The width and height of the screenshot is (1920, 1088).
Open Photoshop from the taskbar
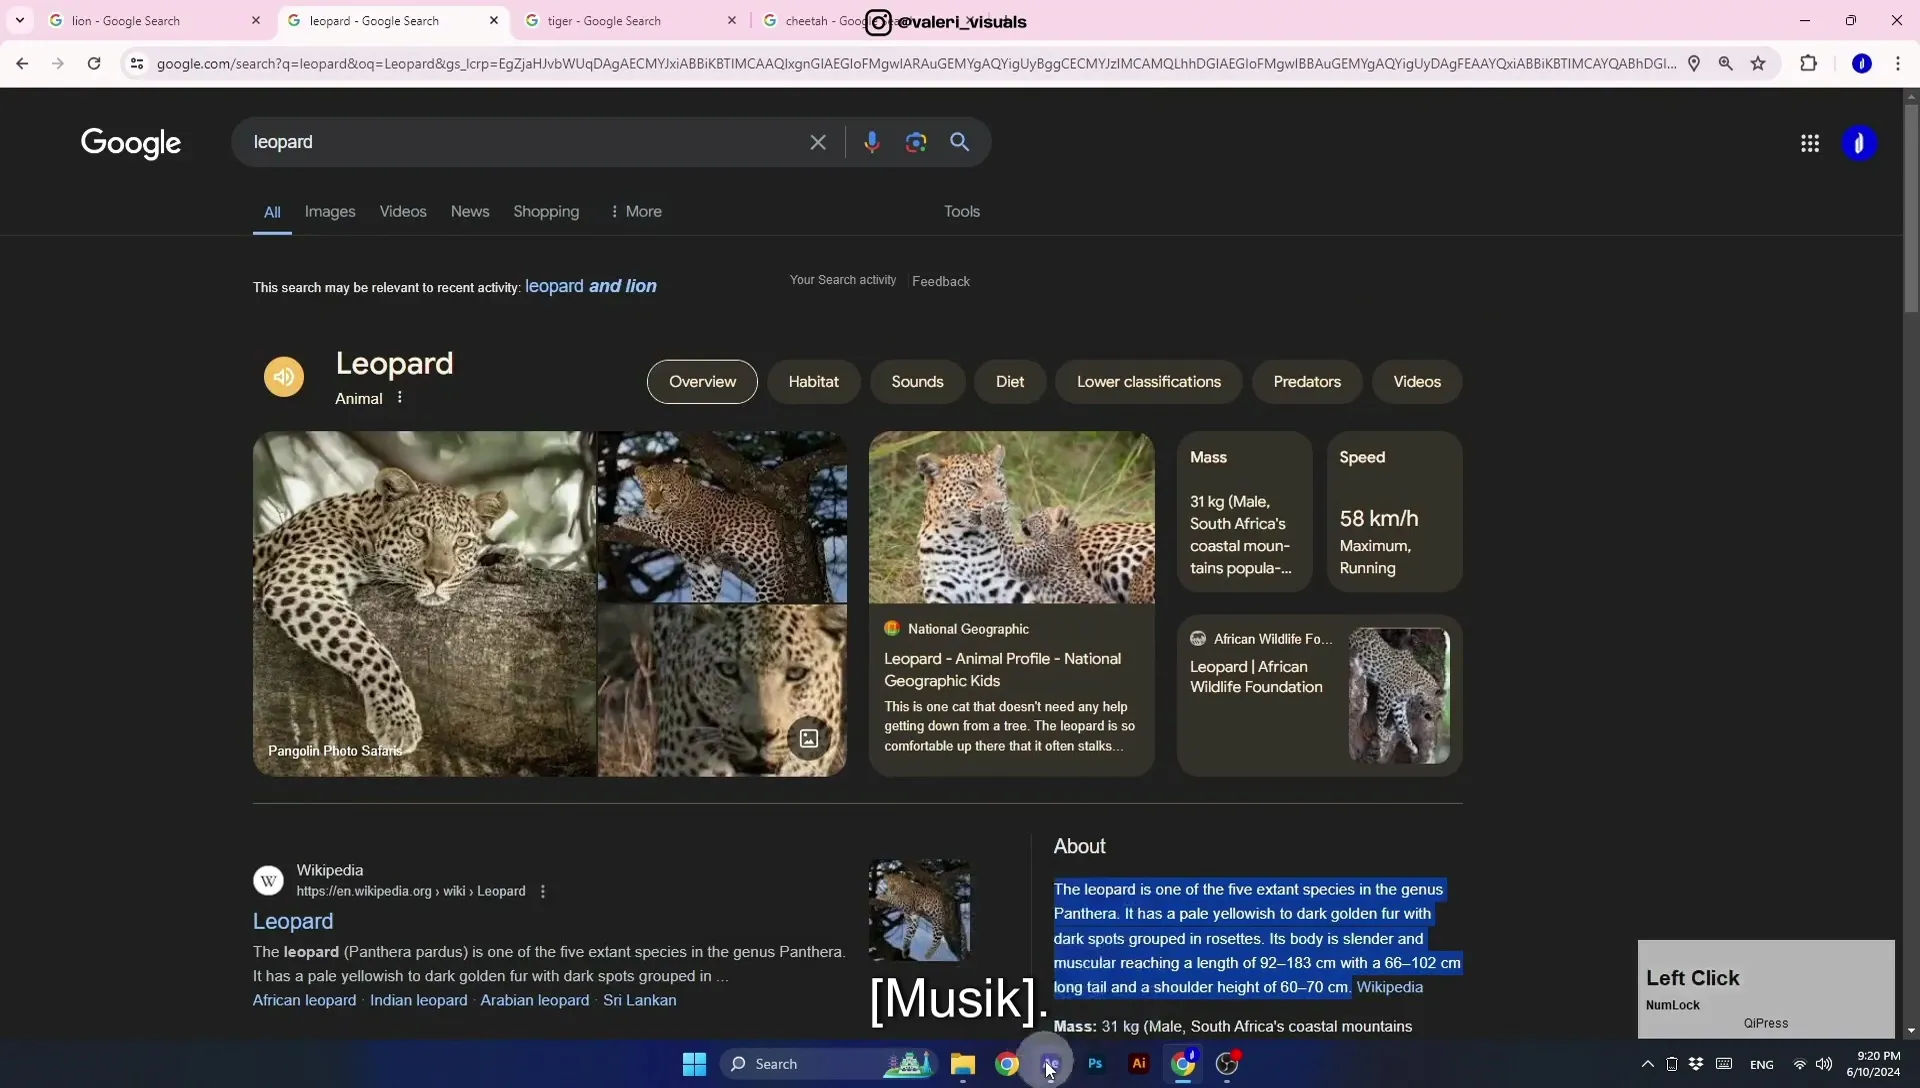tap(1095, 1064)
